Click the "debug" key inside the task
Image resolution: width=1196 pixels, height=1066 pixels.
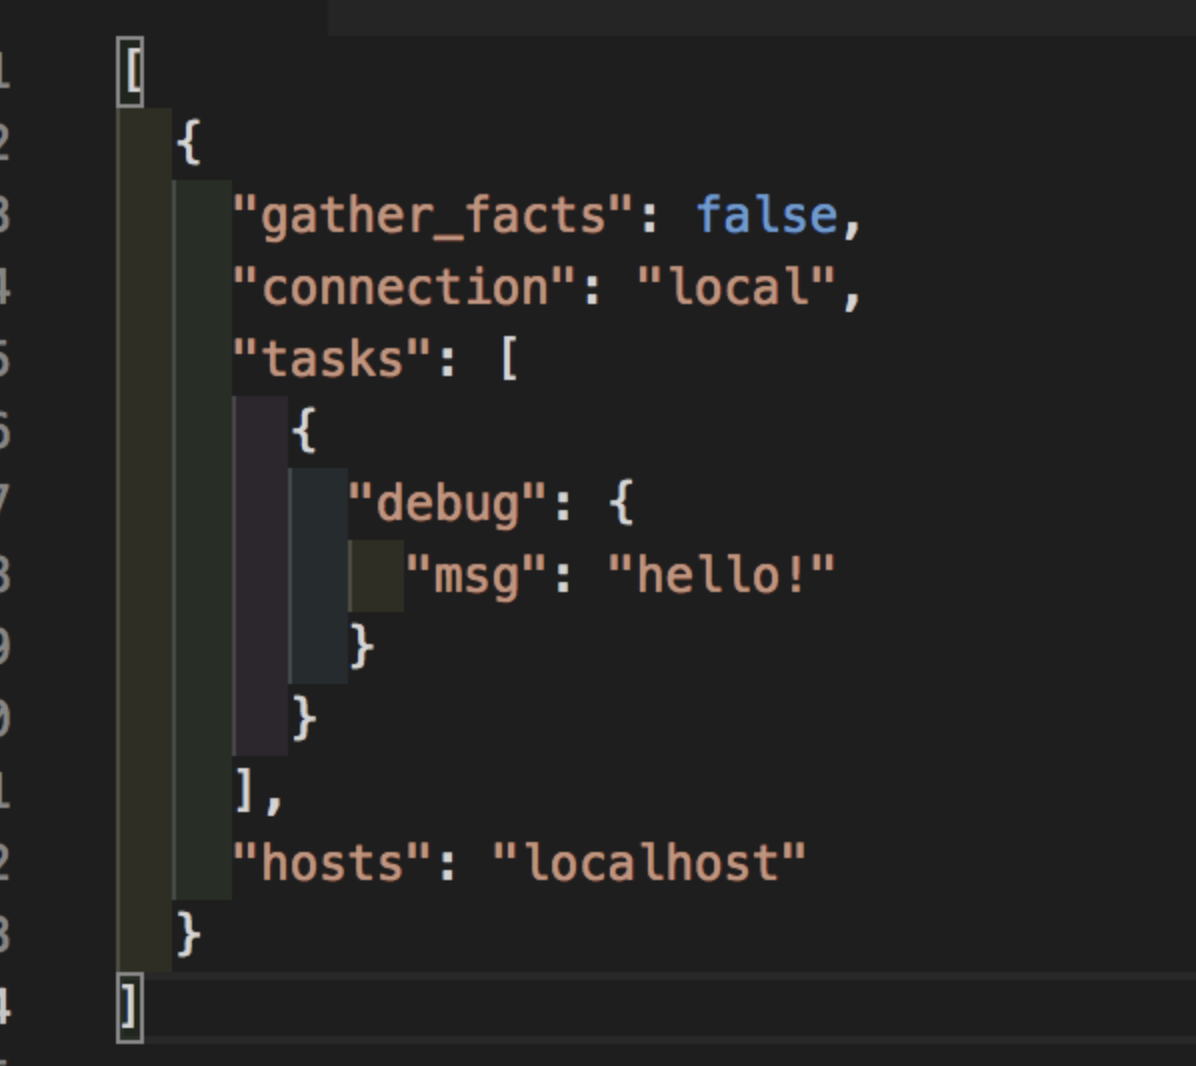440,502
